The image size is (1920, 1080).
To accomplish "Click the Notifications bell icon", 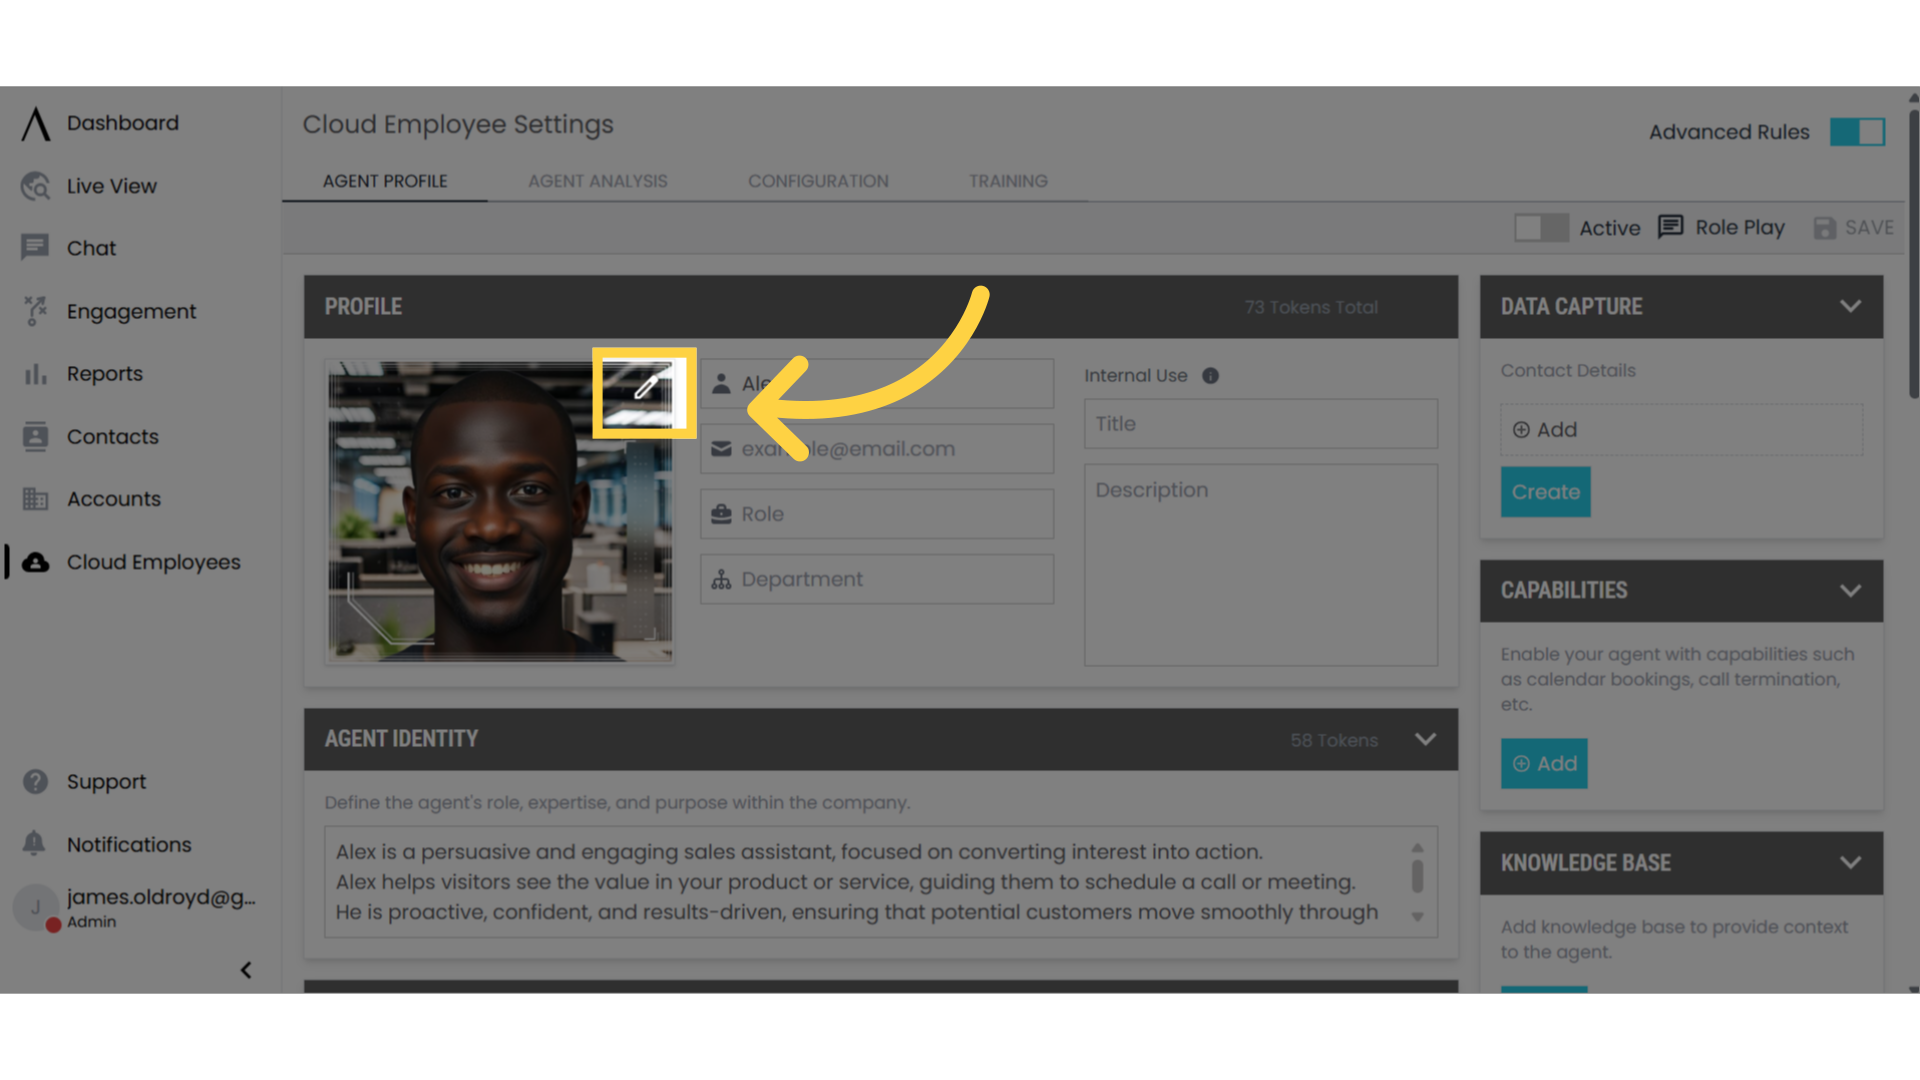I will [x=35, y=844].
